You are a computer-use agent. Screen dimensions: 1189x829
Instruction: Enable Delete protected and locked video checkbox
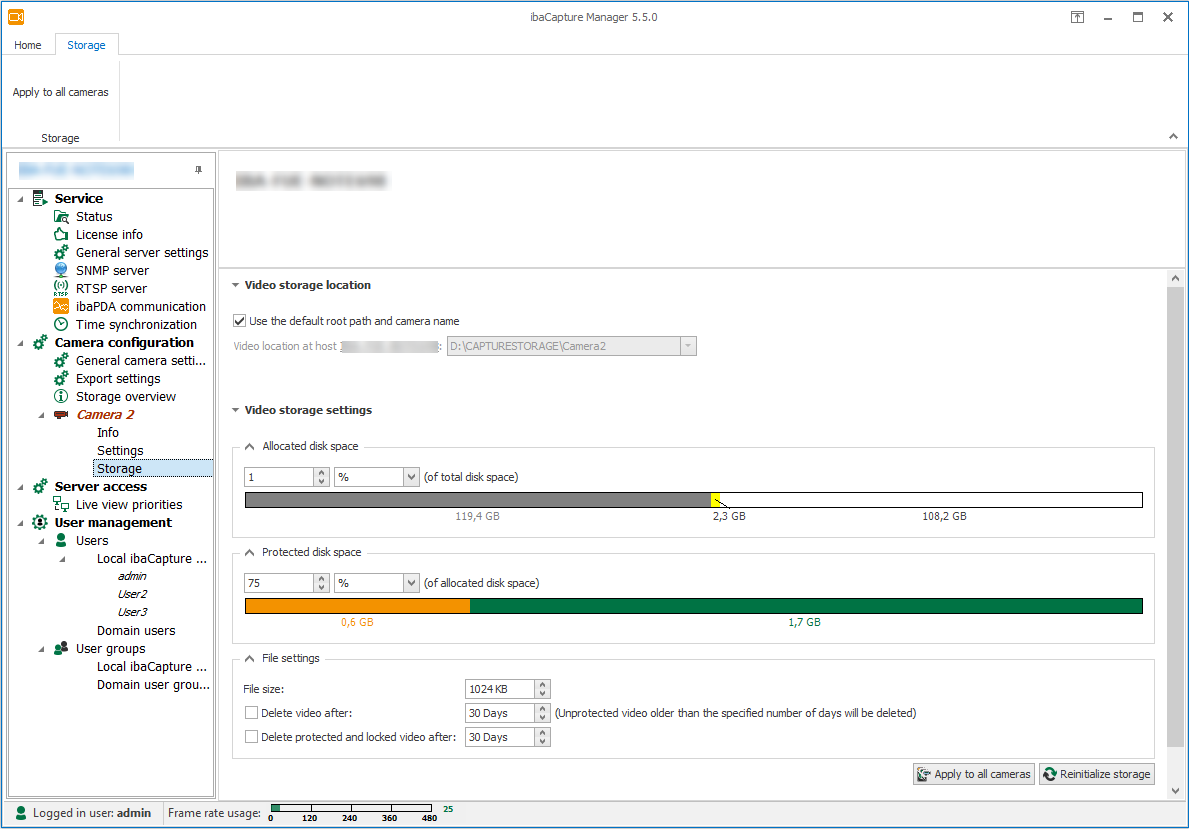tap(252, 737)
